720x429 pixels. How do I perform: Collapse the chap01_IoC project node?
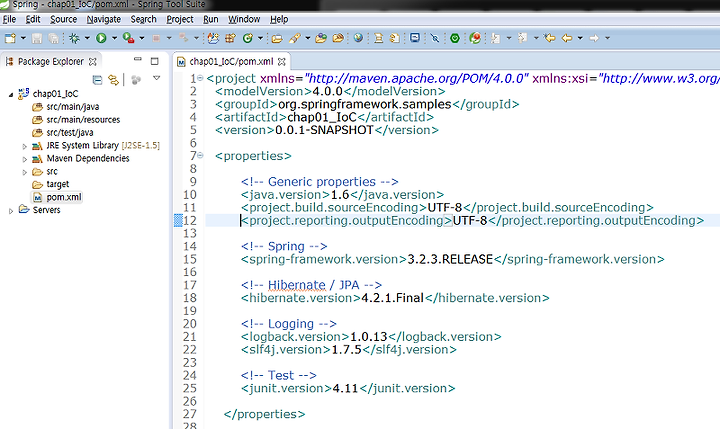pos(11,95)
